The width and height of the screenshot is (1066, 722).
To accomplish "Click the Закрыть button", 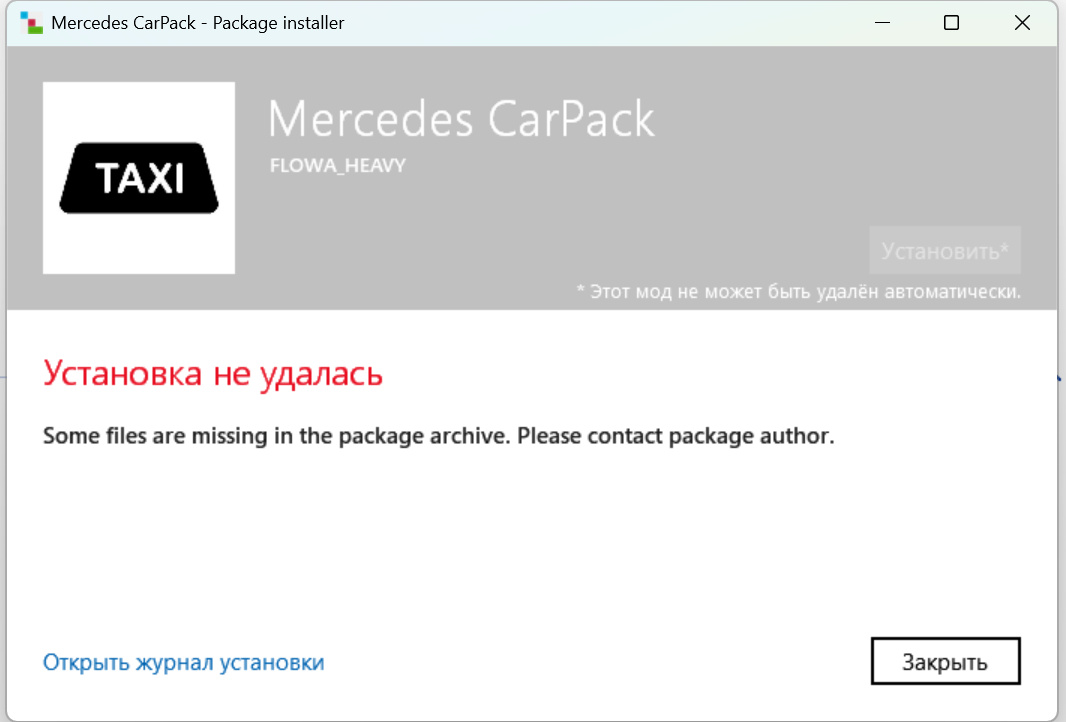I will (945, 661).
